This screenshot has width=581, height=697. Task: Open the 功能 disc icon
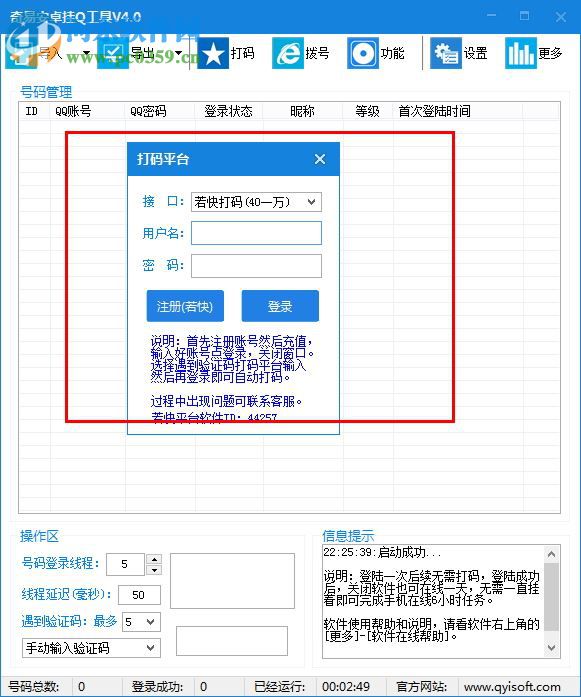[363, 53]
